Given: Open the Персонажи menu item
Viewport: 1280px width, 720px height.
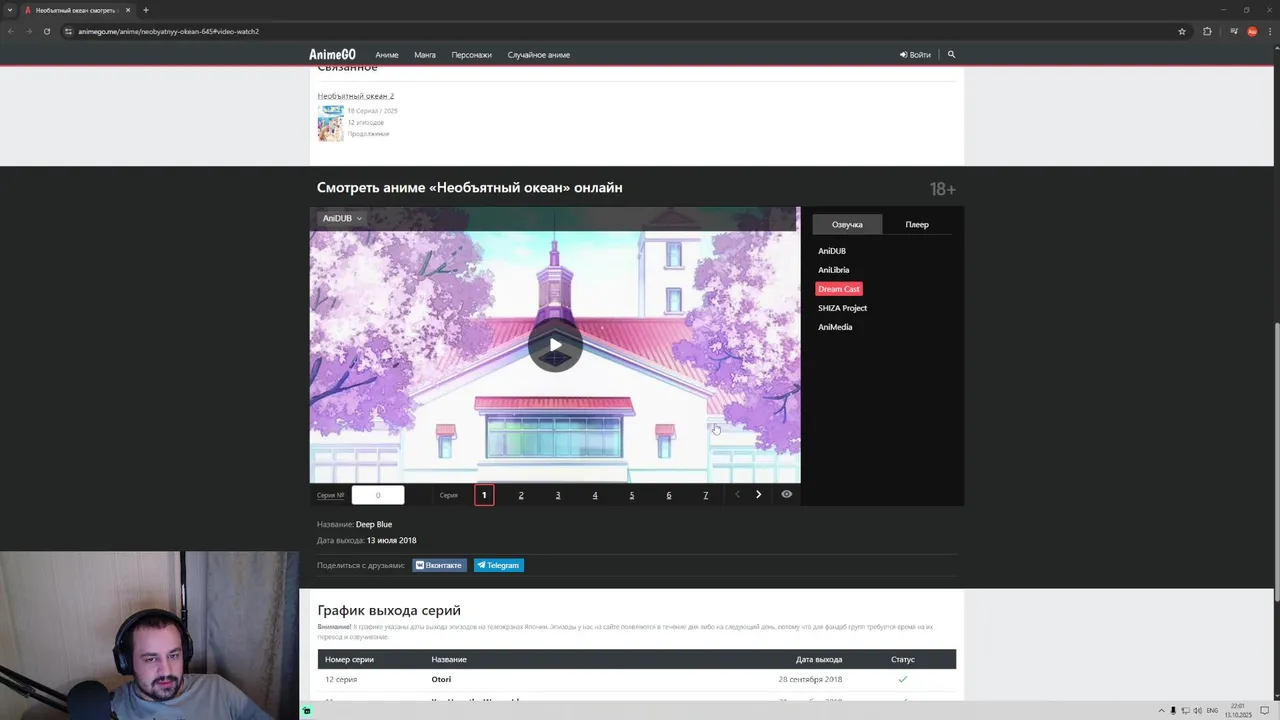Looking at the screenshot, I should tap(471, 55).
